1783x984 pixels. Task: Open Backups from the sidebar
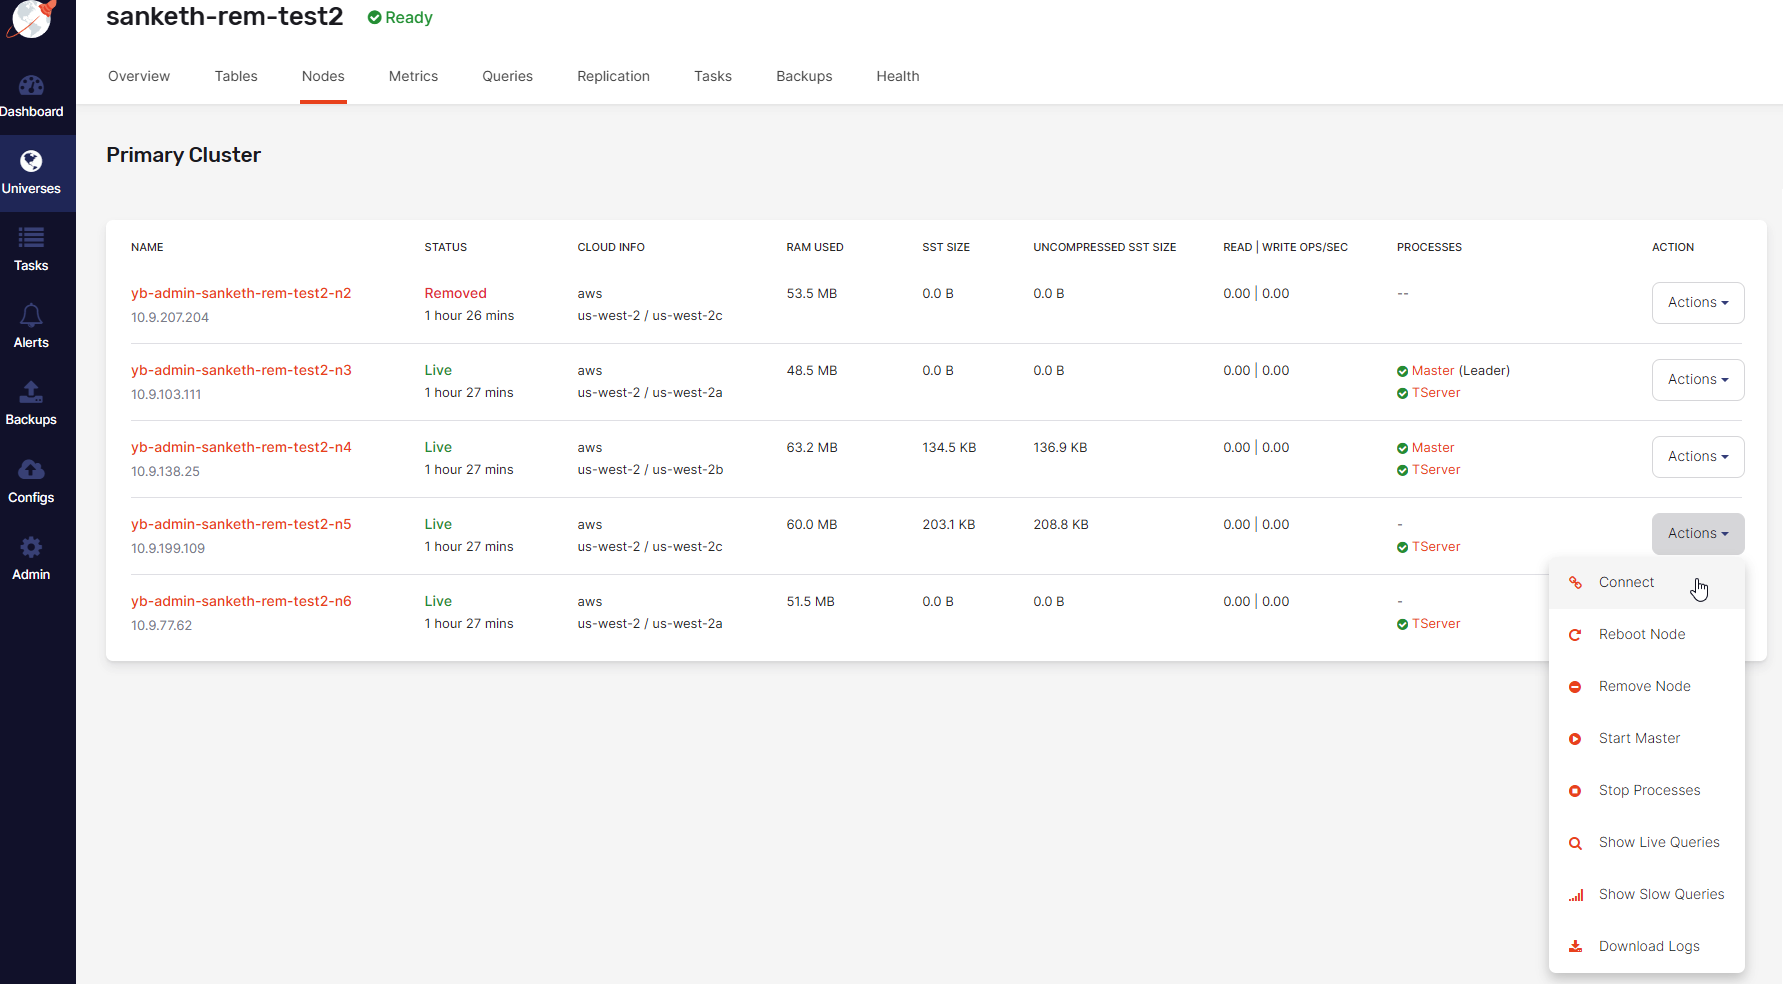click(x=31, y=393)
